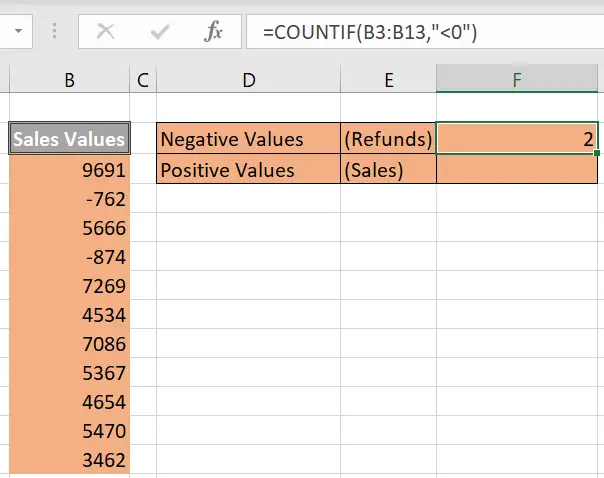Image resolution: width=604 pixels, height=478 pixels.
Task: Select the (Sales) cell
Action: click(x=388, y=169)
